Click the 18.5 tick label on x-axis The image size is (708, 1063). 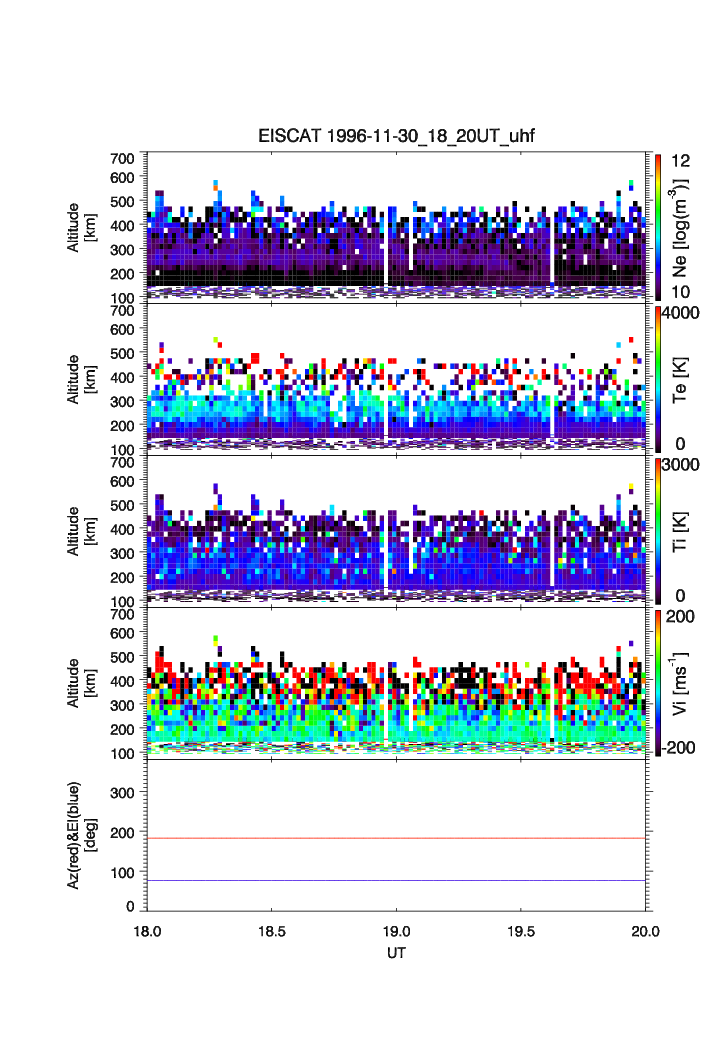click(x=272, y=931)
